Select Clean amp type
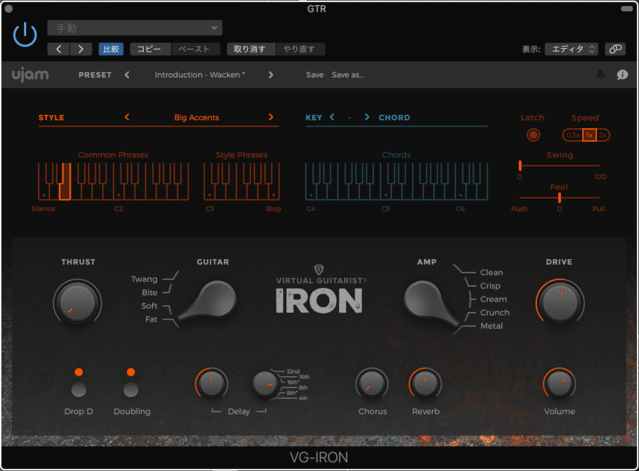639x471 pixels. [x=491, y=272]
